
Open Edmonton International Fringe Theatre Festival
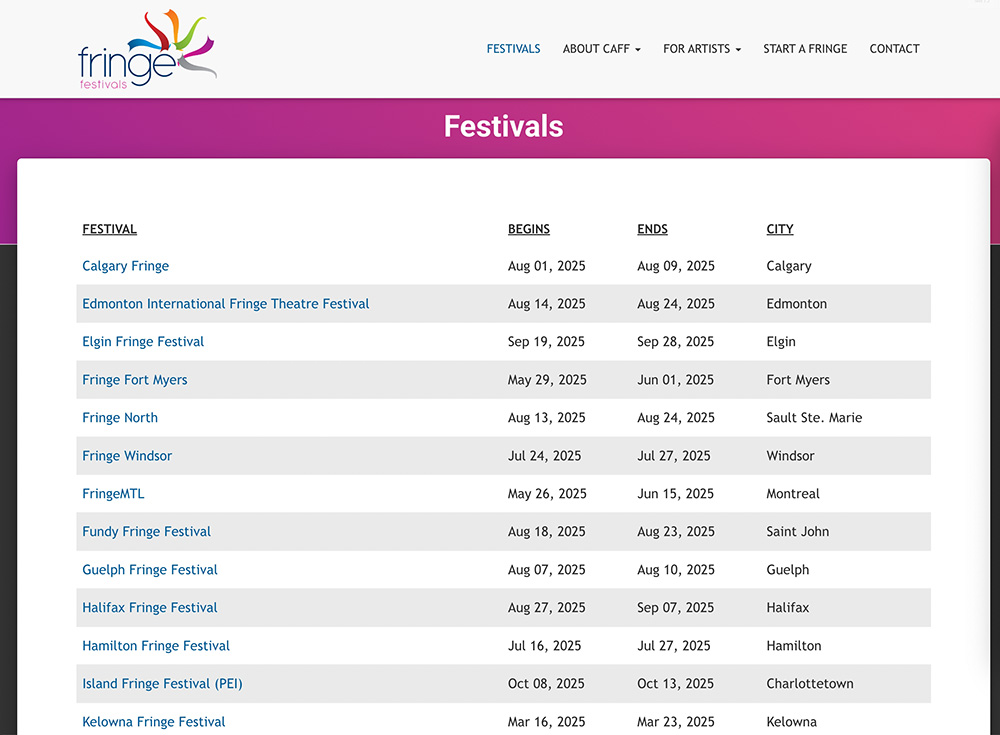click(x=226, y=304)
